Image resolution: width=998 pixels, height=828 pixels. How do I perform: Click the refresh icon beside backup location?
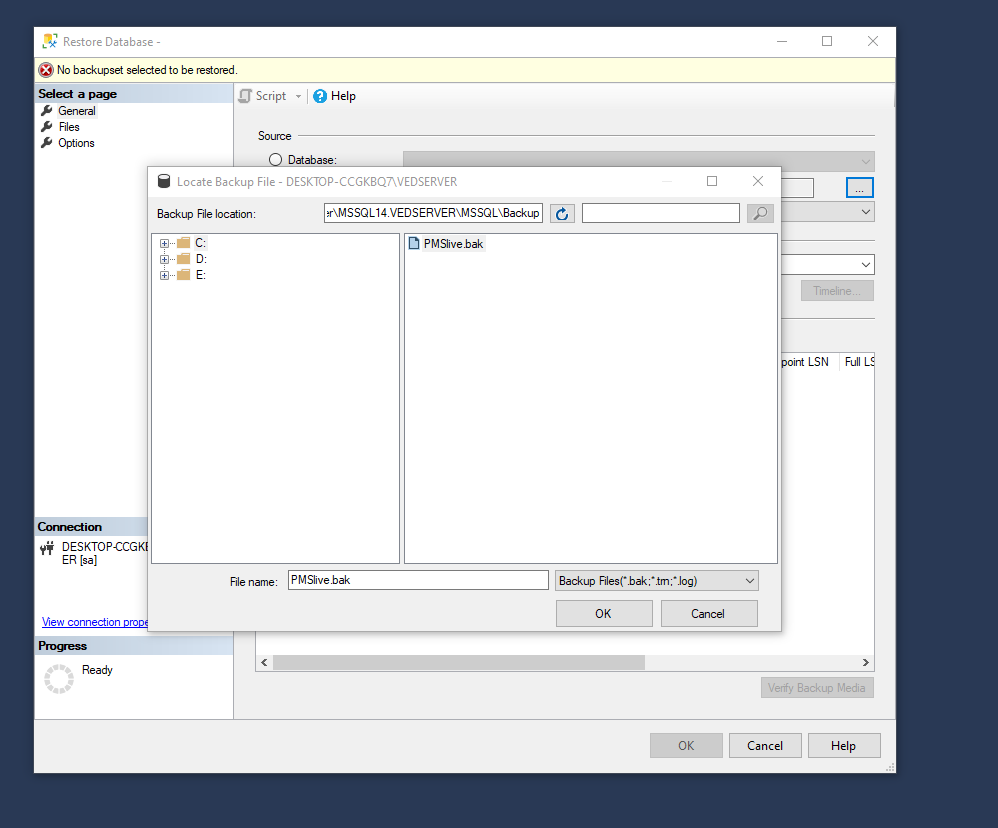[562, 213]
